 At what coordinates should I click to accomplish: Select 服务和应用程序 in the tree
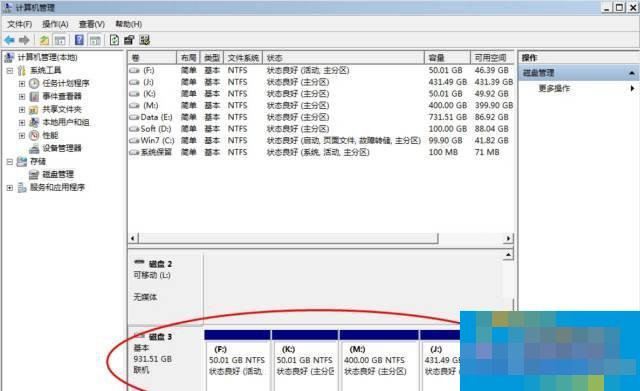click(x=57, y=187)
